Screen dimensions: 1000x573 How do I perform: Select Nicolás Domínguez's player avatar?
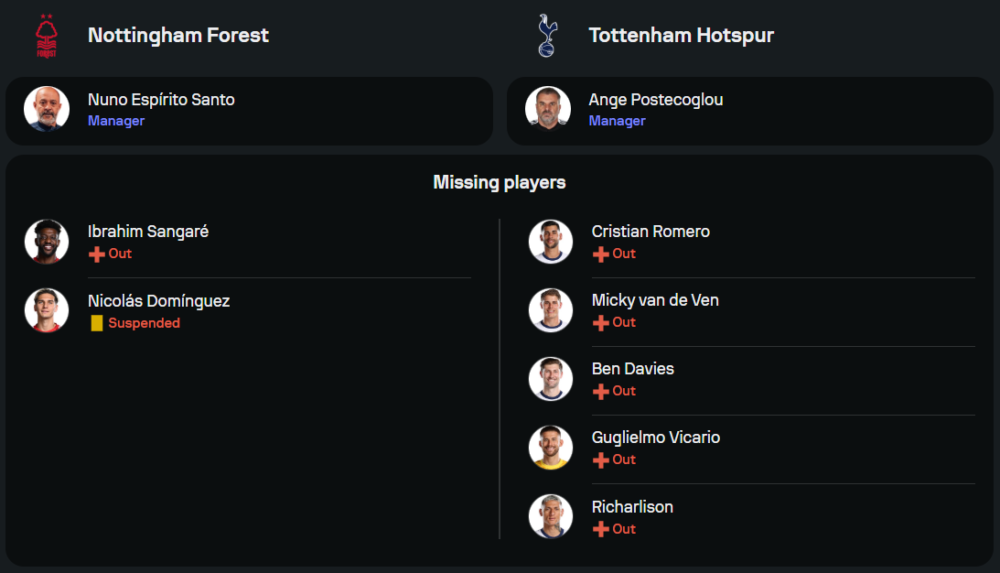tap(47, 310)
